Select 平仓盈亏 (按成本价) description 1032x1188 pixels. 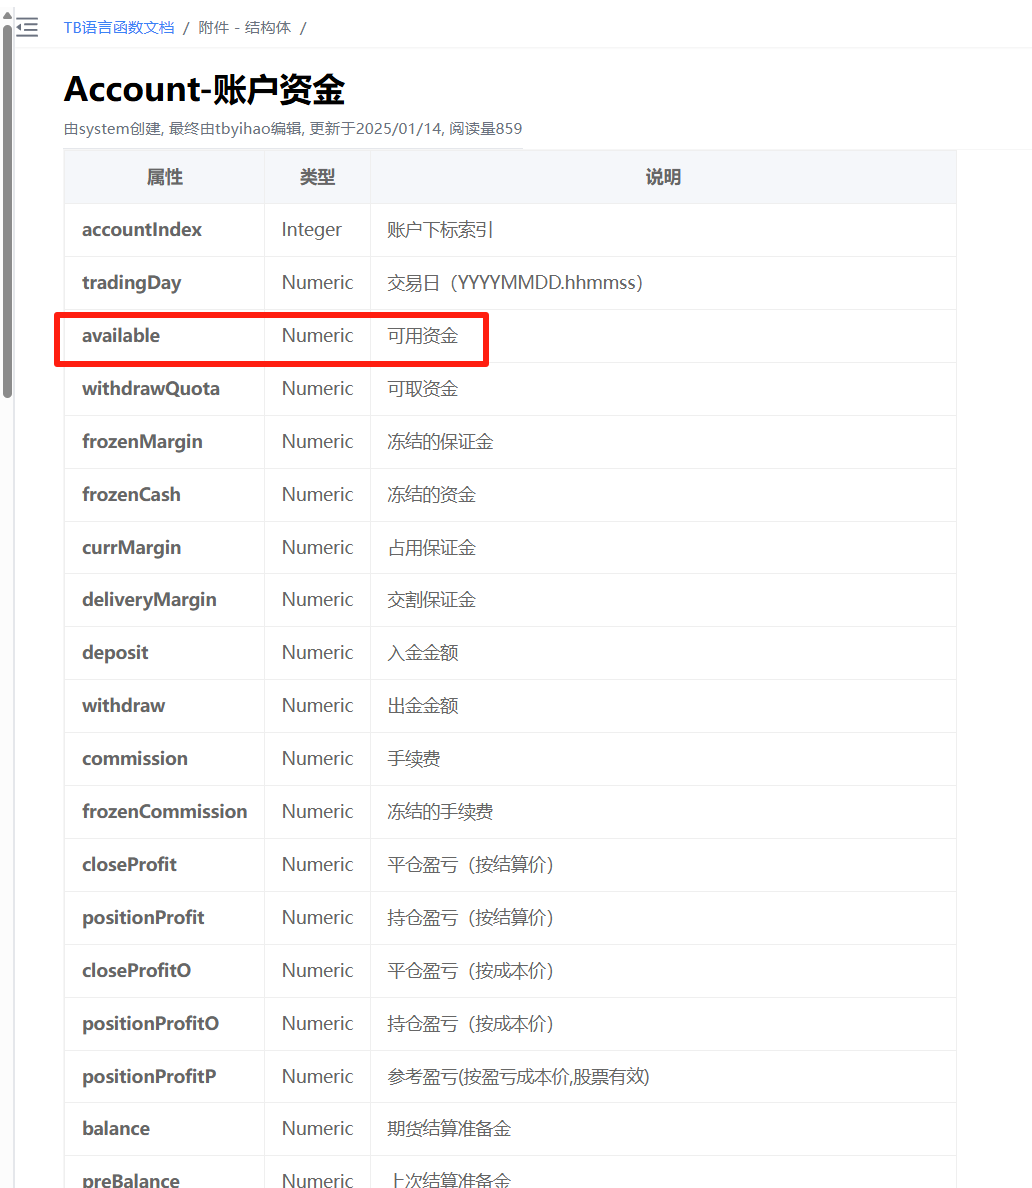(471, 971)
